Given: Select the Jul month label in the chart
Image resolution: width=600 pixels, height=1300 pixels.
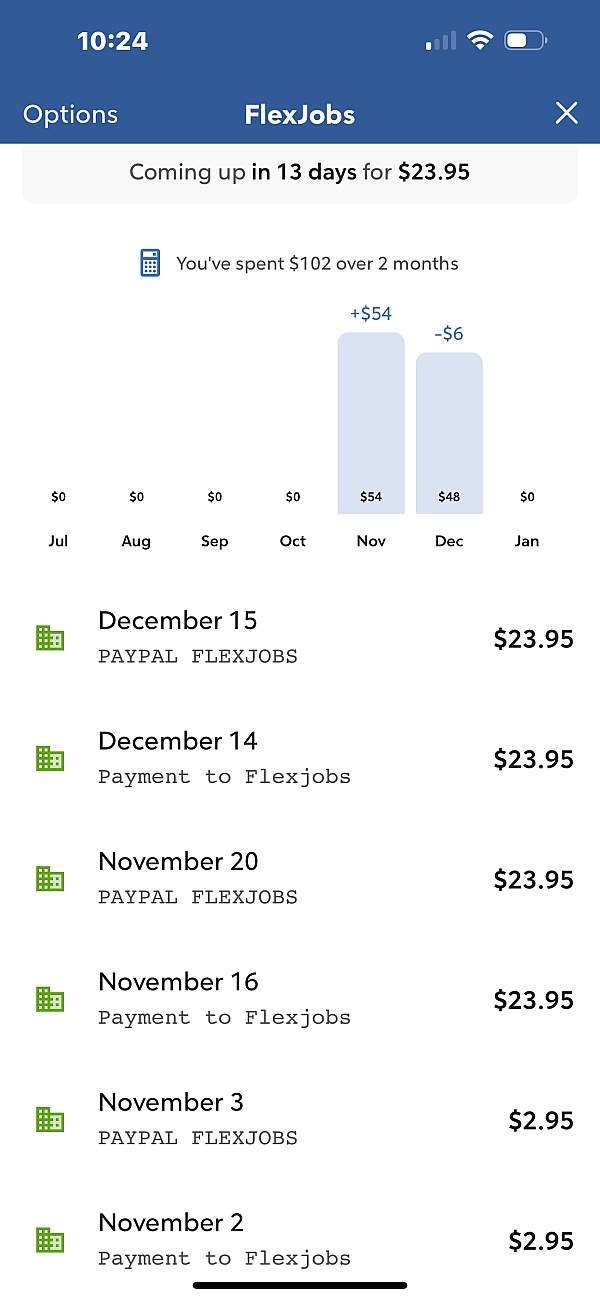Looking at the screenshot, I should click(58, 541).
